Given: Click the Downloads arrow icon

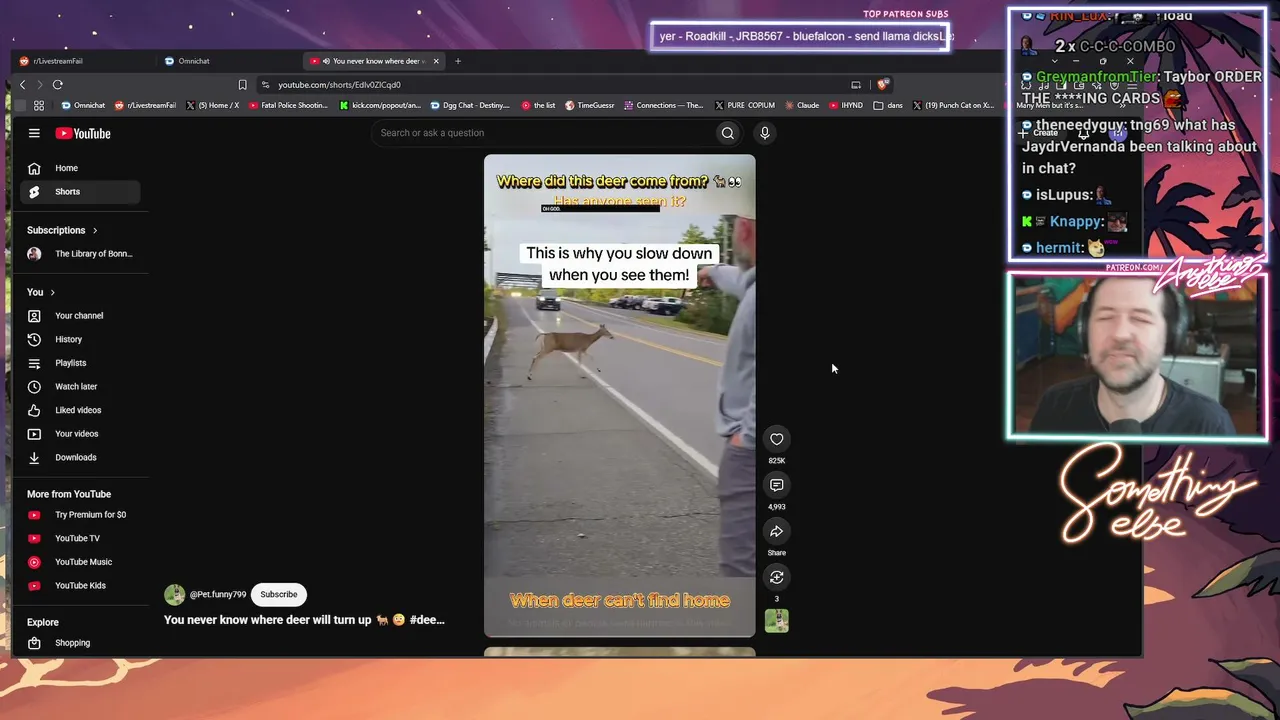Looking at the screenshot, I should click(34, 458).
